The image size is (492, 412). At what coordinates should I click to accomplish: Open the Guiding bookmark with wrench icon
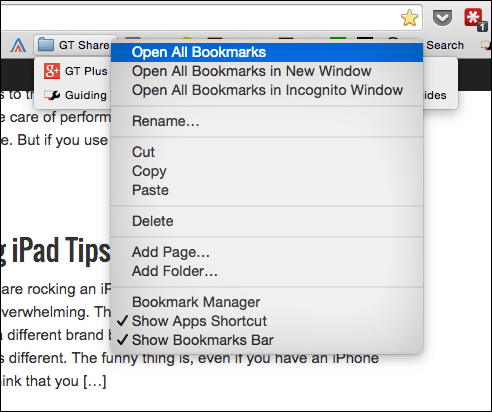point(75,95)
